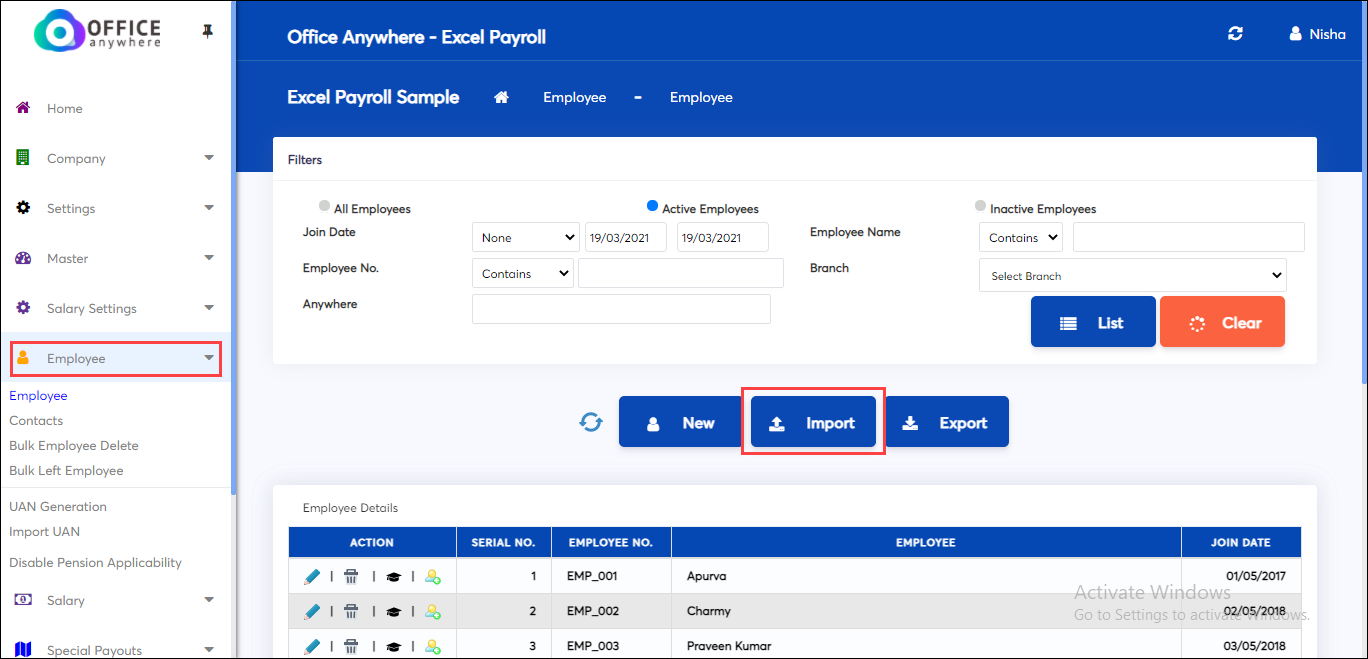Expand the Salary menu arrow
Image resolution: width=1368 pixels, height=659 pixels.
pos(209,600)
